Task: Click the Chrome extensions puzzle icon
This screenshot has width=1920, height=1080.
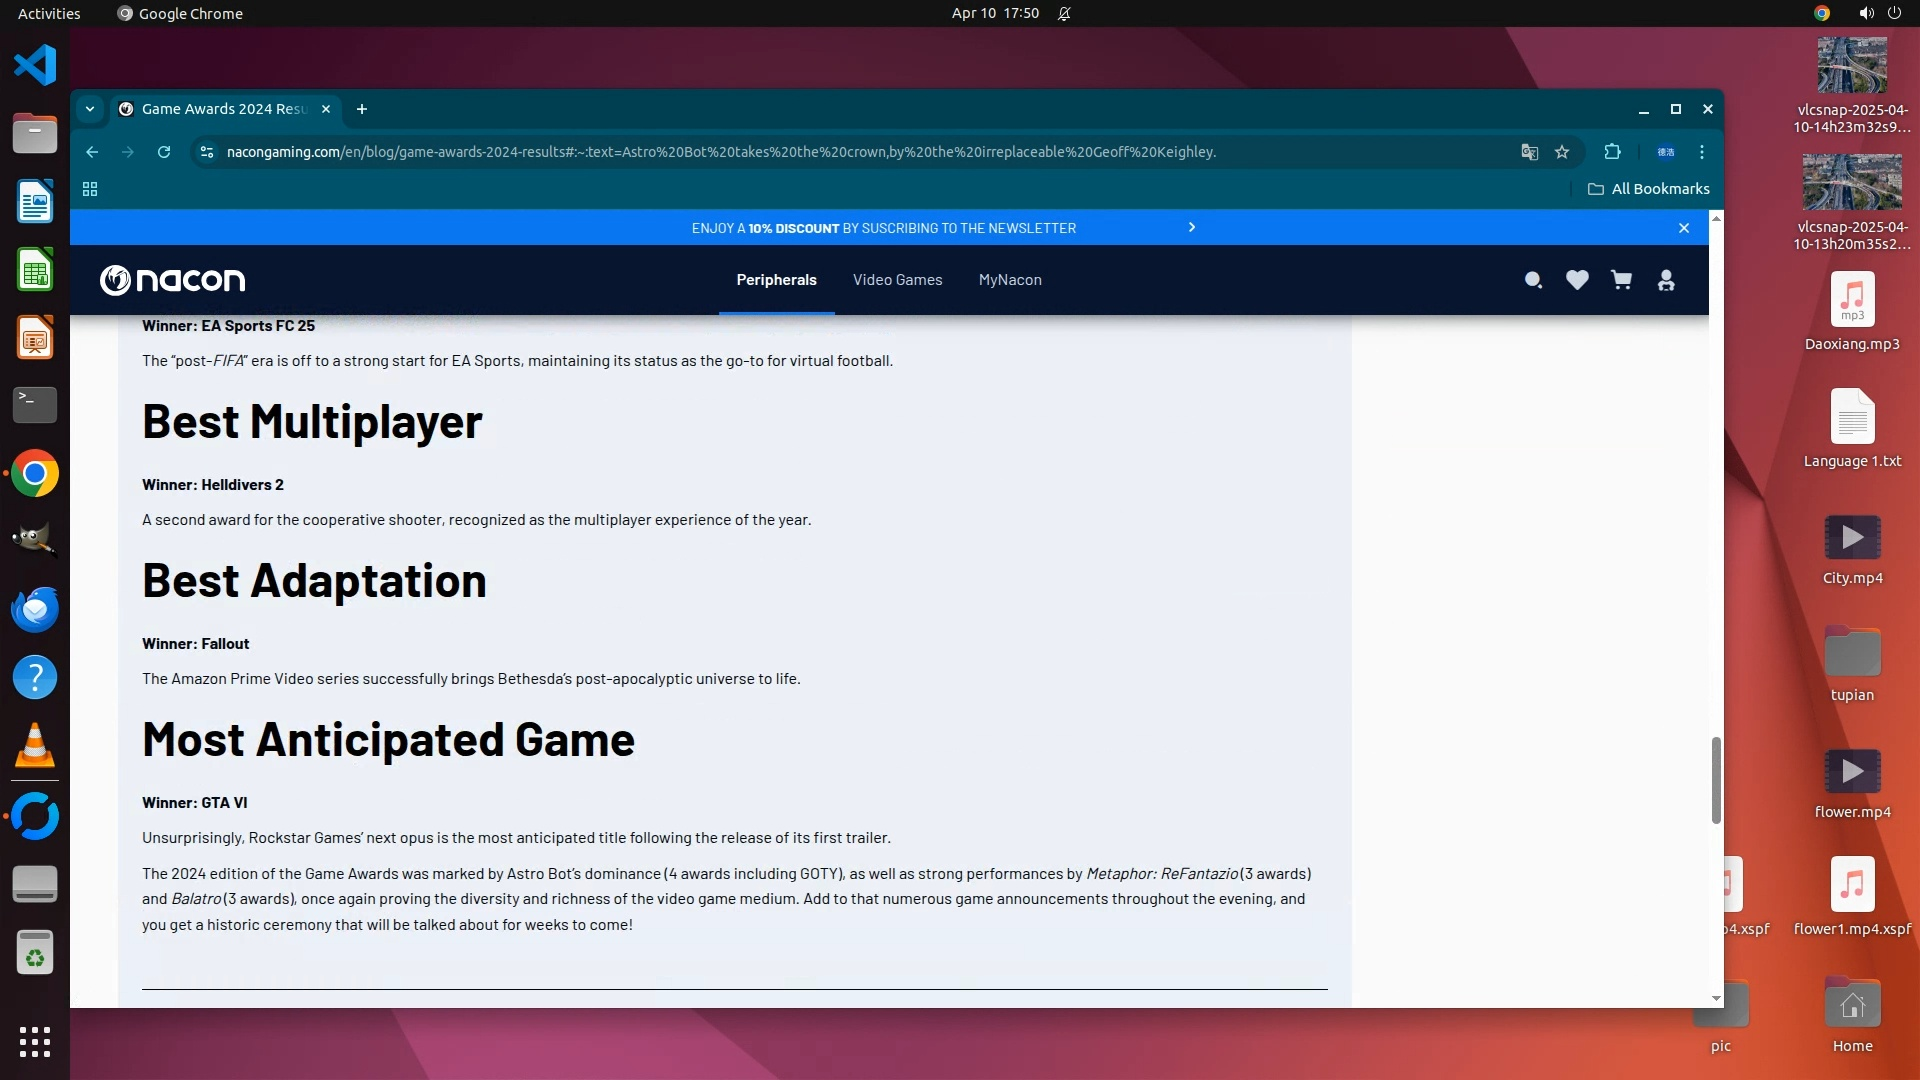Action: pos(1612,152)
